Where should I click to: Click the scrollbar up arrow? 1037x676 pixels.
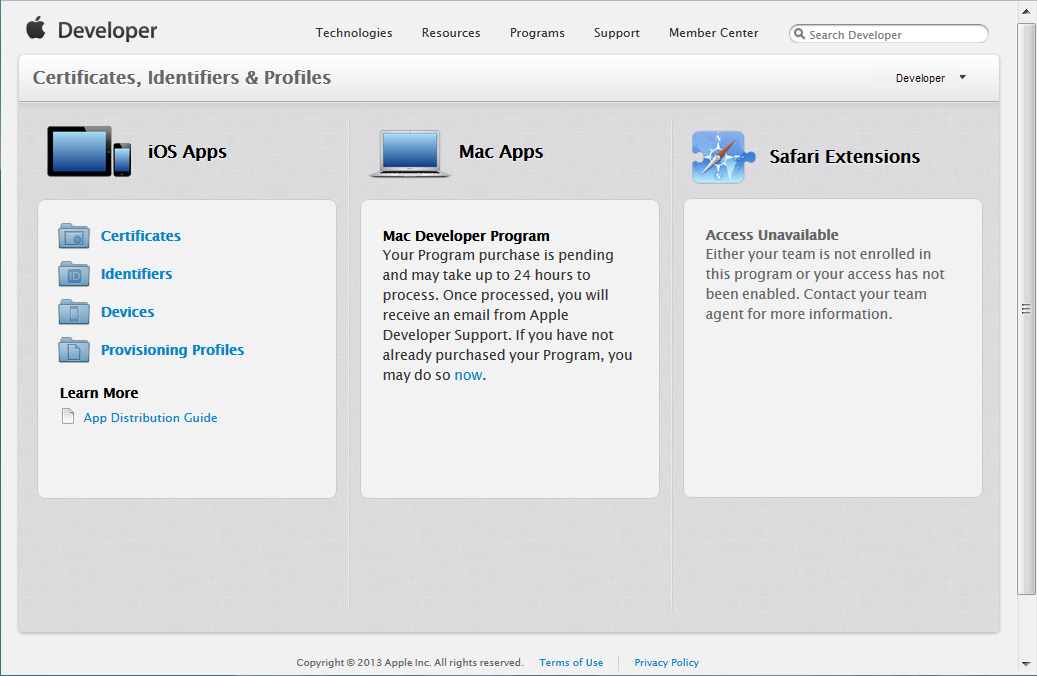[x=1026, y=11]
